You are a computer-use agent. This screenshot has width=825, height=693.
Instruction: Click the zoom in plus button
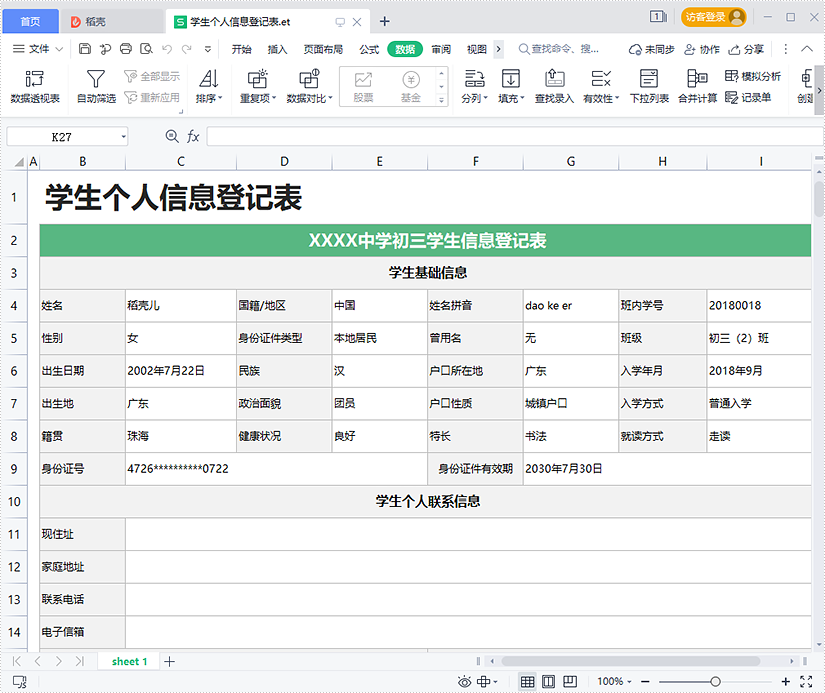(786, 682)
